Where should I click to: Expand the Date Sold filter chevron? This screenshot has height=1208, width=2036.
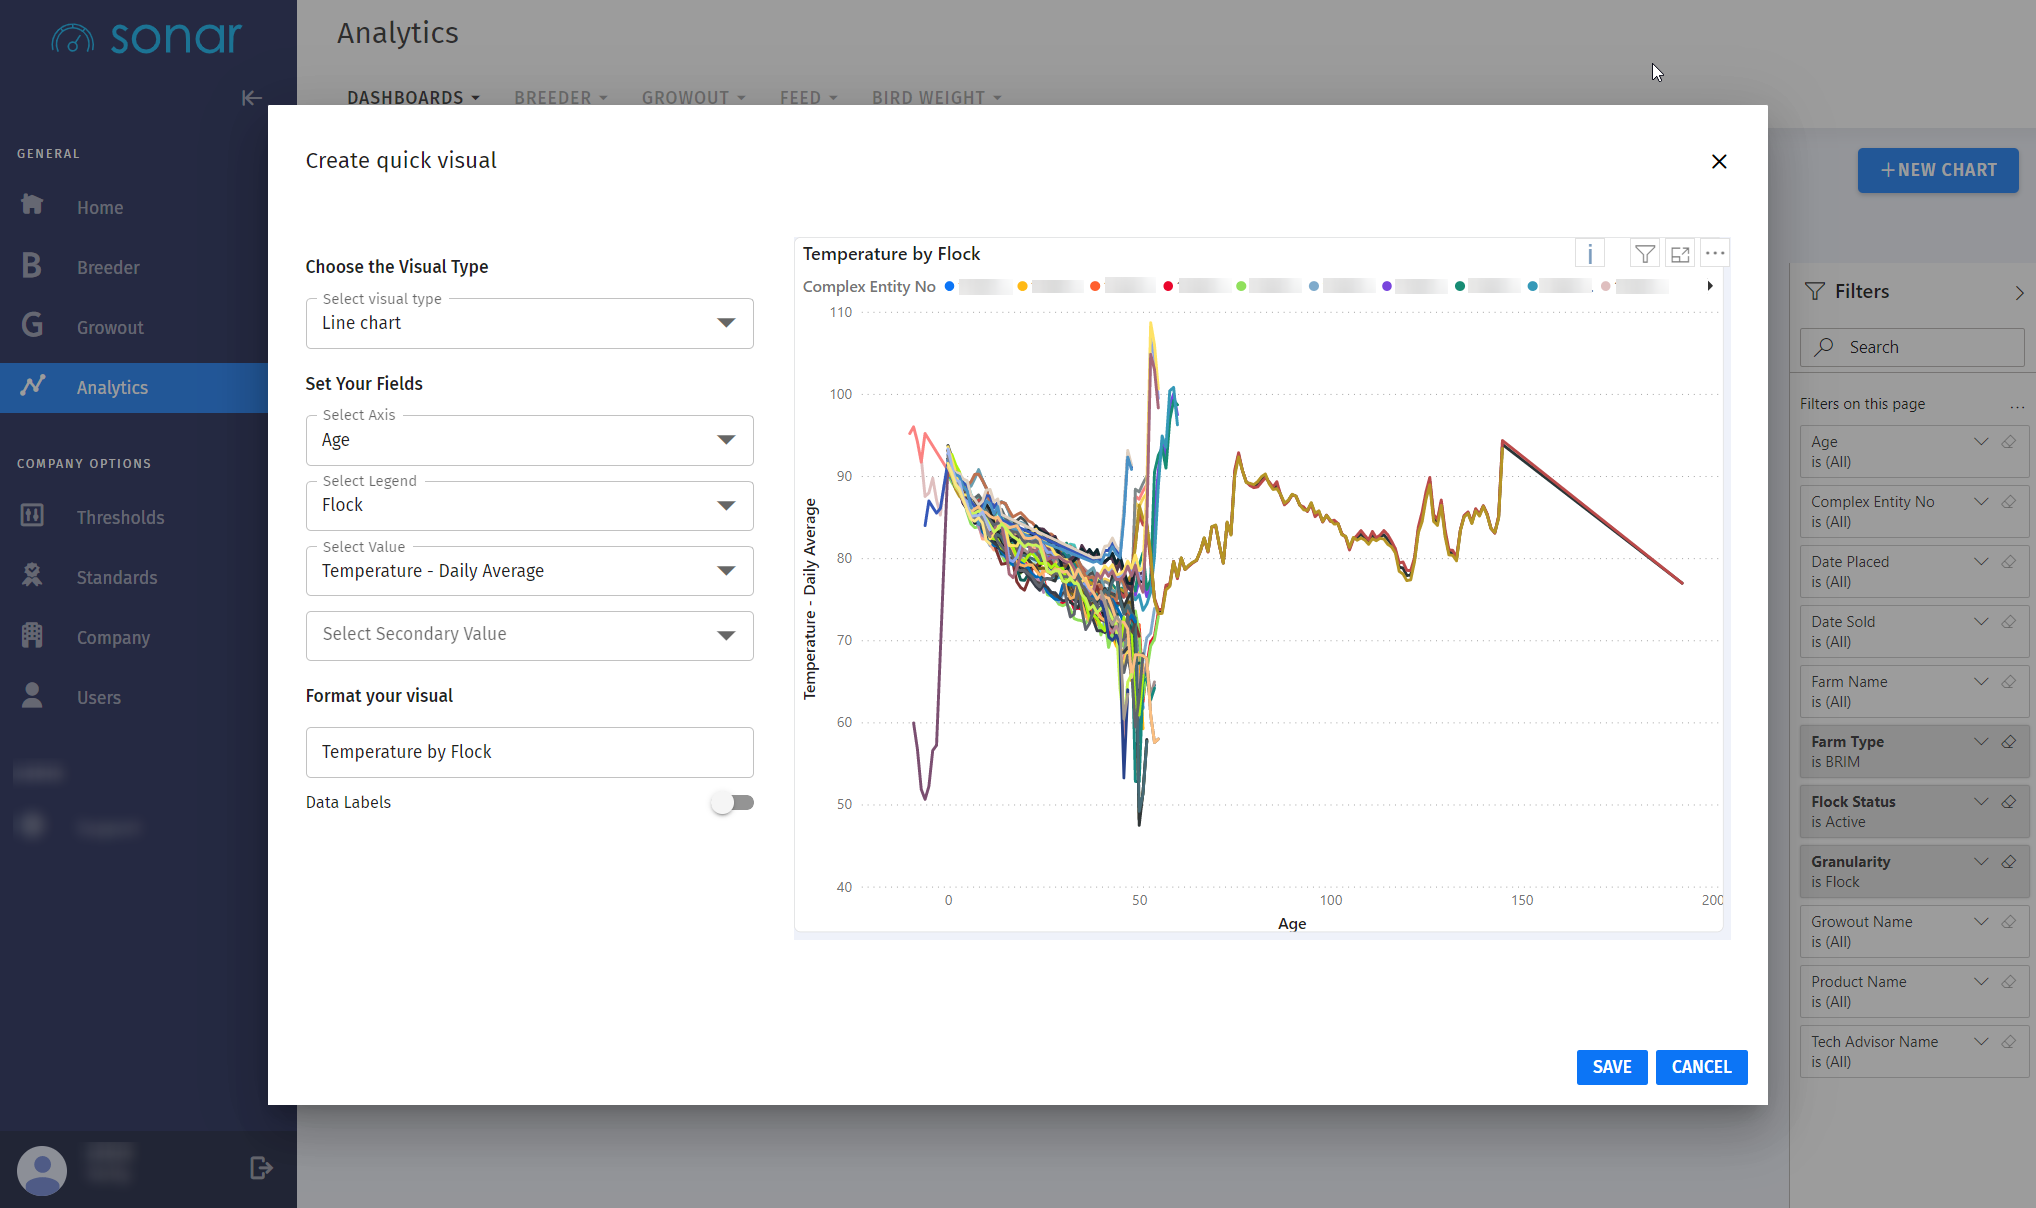point(1981,621)
